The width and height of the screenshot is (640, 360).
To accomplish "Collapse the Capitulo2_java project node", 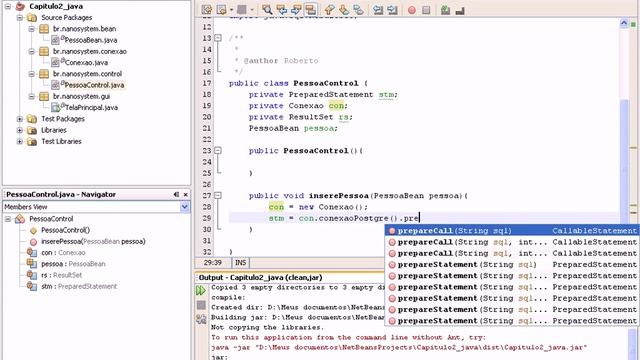I will [x=8, y=6].
